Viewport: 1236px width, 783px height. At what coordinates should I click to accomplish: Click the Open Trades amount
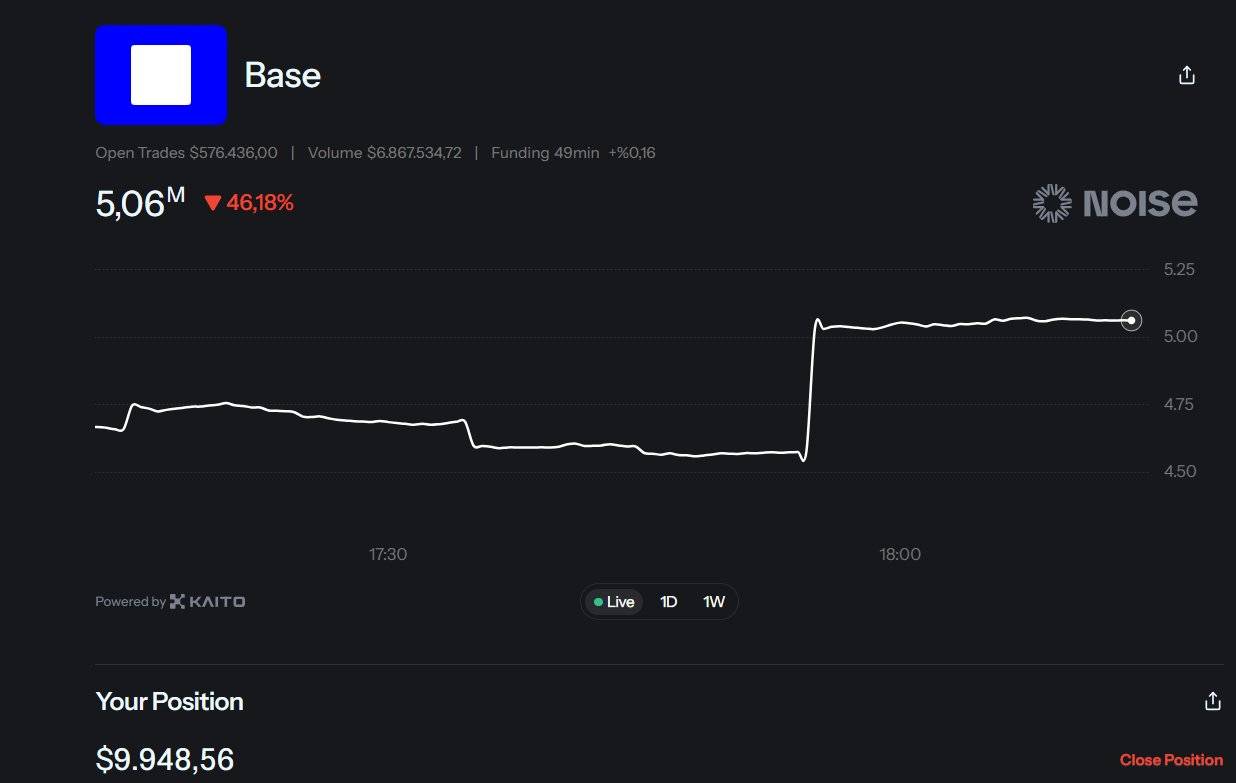(x=233, y=153)
